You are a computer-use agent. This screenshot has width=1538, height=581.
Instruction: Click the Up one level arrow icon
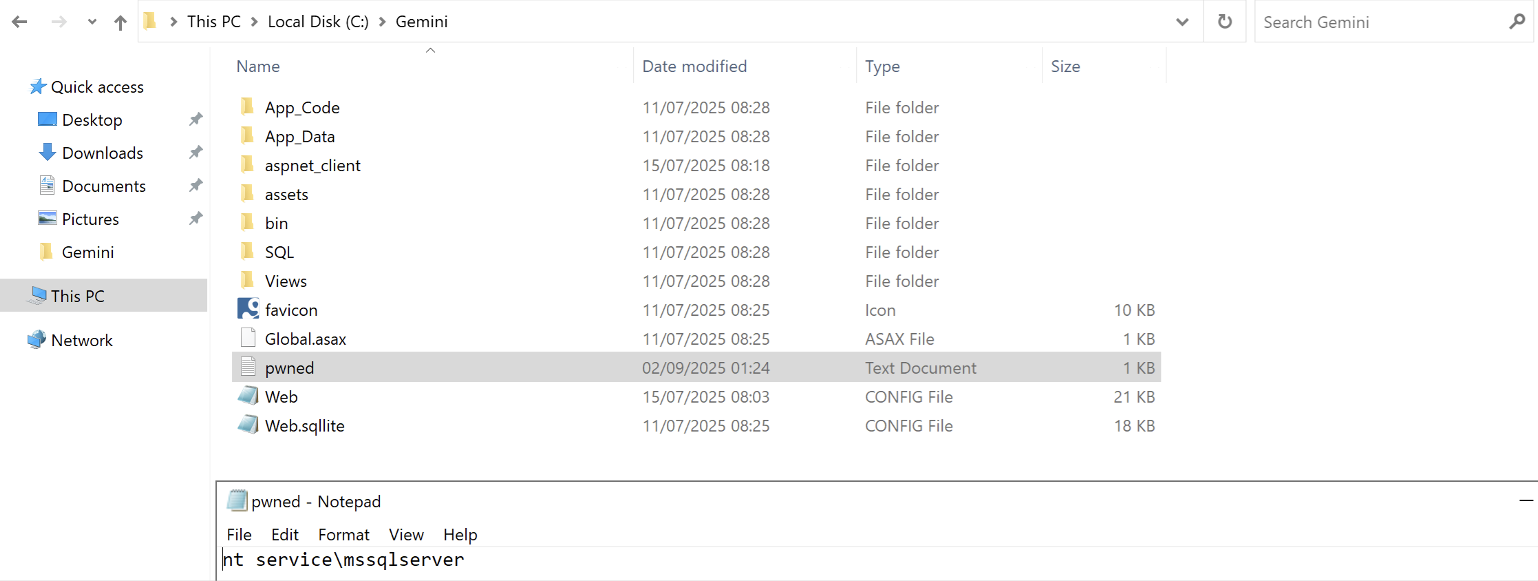[x=120, y=21]
